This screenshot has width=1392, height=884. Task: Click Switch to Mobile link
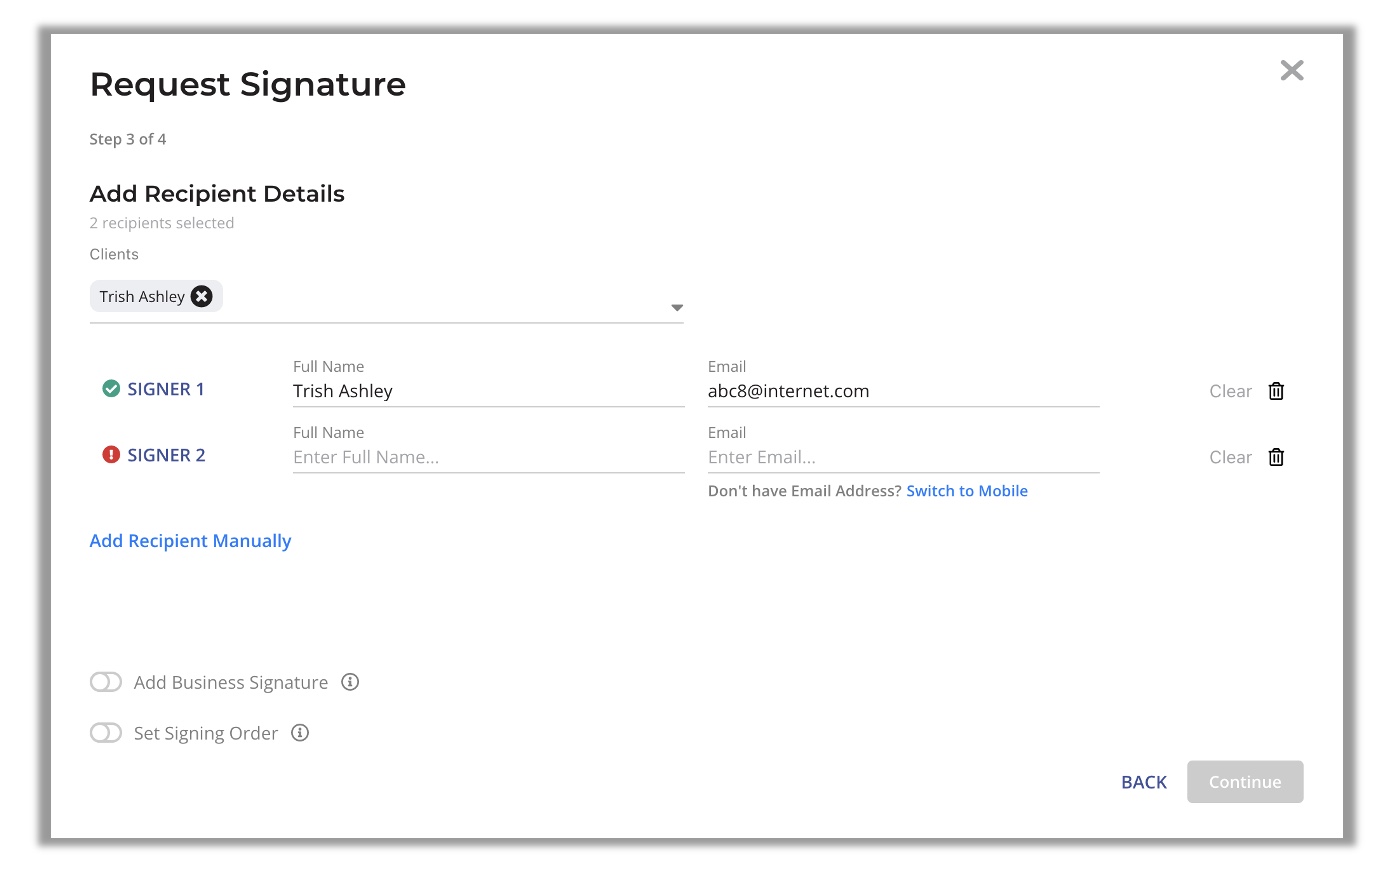pyautogui.click(x=967, y=491)
